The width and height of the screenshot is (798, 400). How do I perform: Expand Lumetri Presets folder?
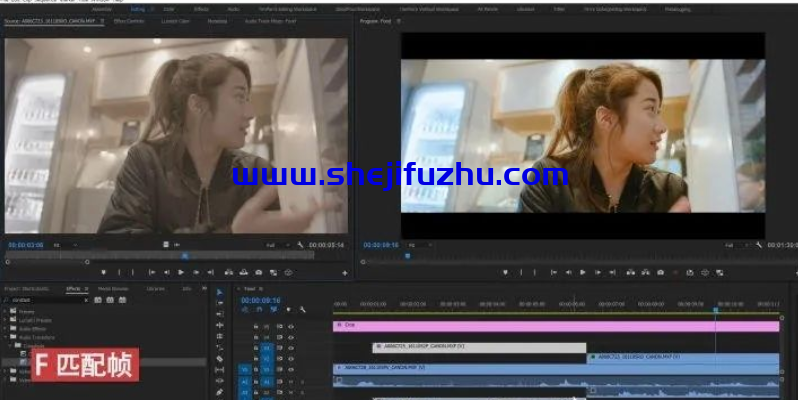pos(6,320)
